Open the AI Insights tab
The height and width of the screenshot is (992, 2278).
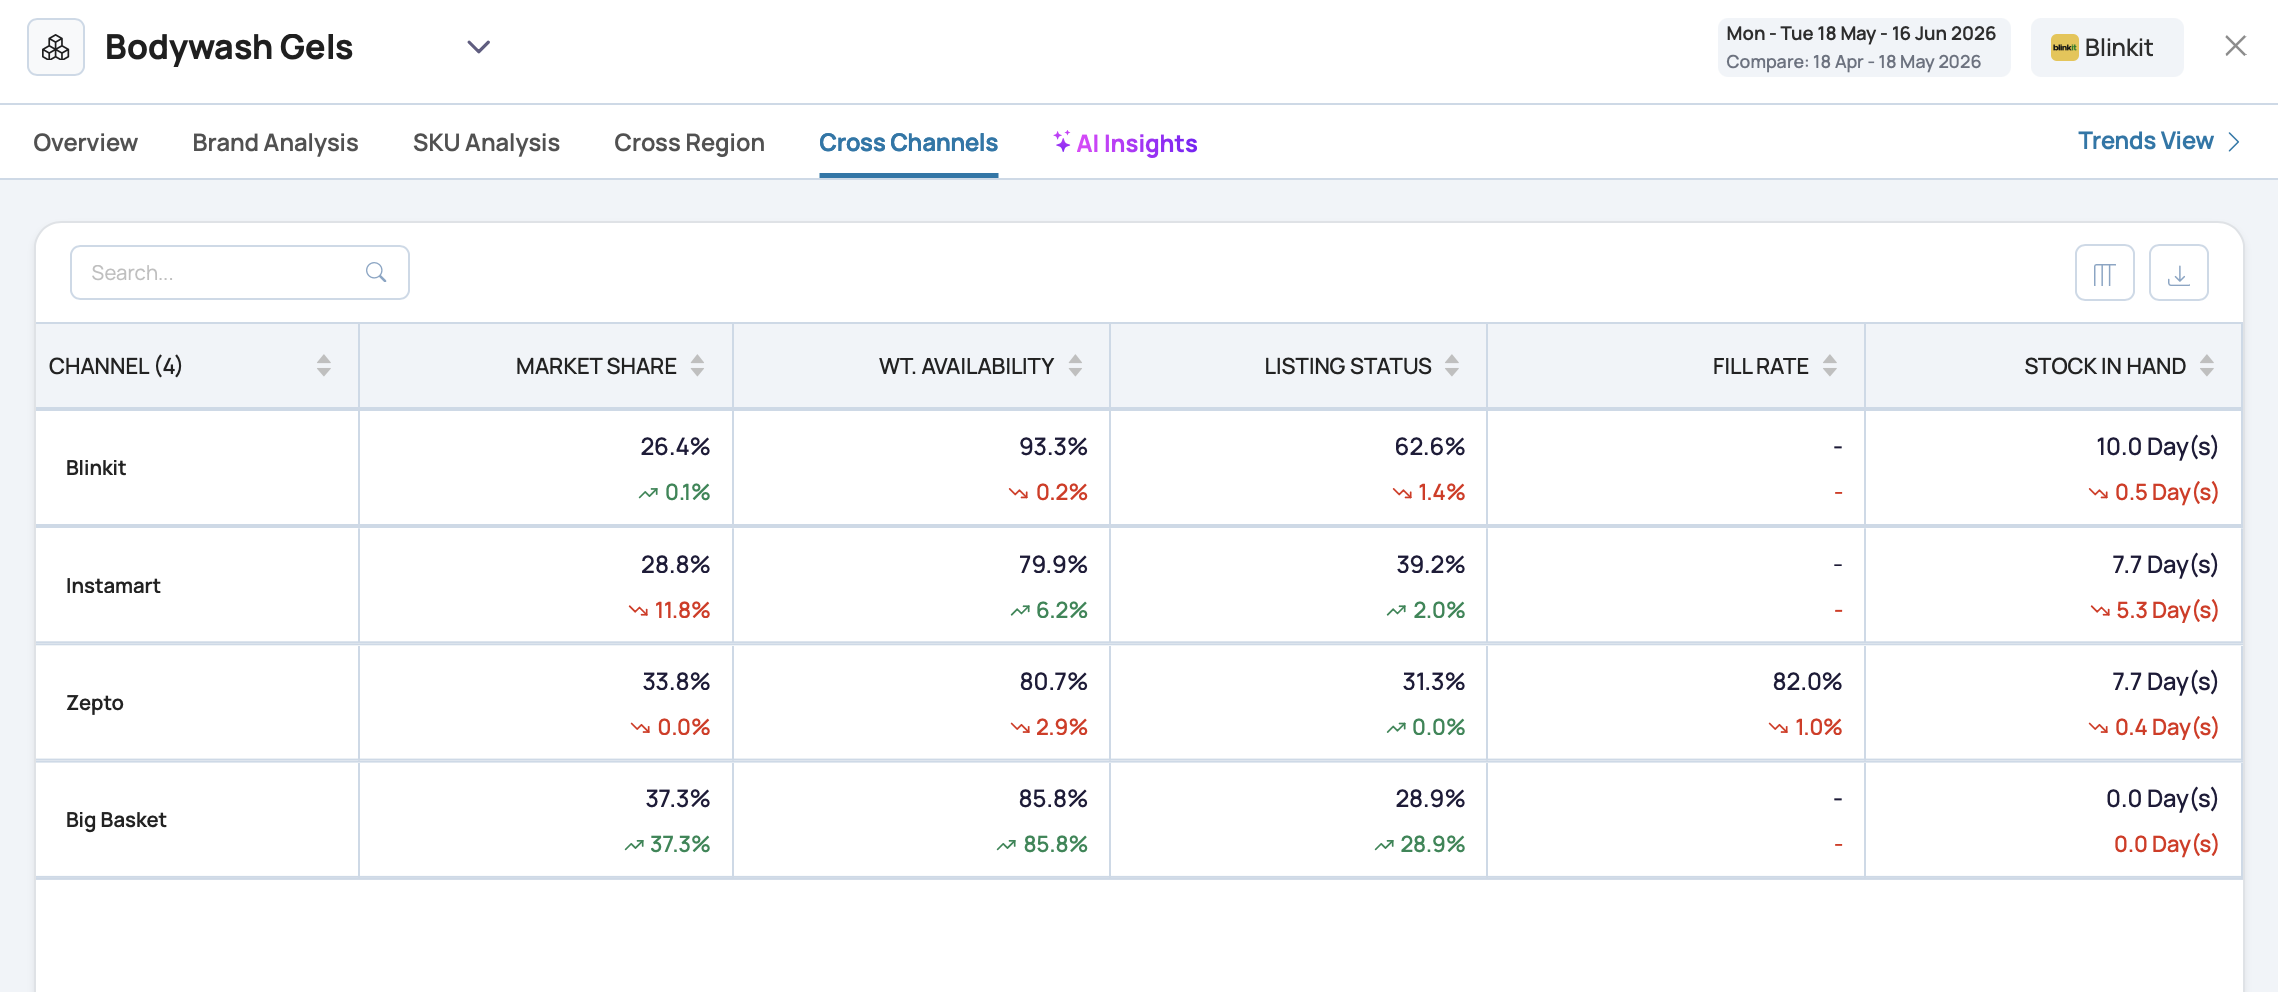tap(1125, 143)
